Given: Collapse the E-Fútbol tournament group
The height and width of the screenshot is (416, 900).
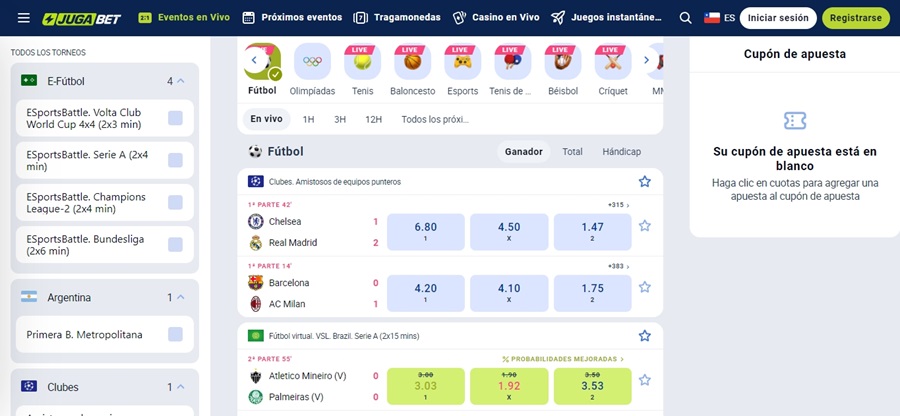Looking at the screenshot, I should coord(181,81).
